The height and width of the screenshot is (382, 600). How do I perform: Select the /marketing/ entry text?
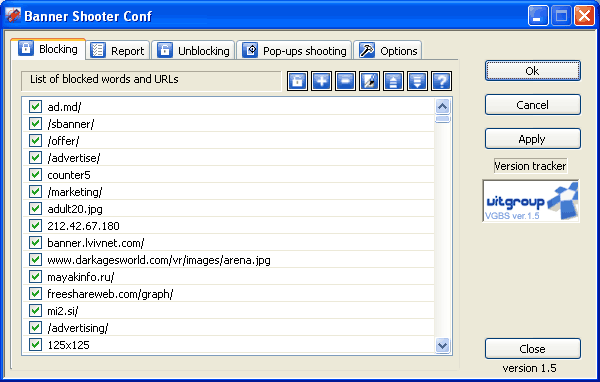click(x=75, y=192)
